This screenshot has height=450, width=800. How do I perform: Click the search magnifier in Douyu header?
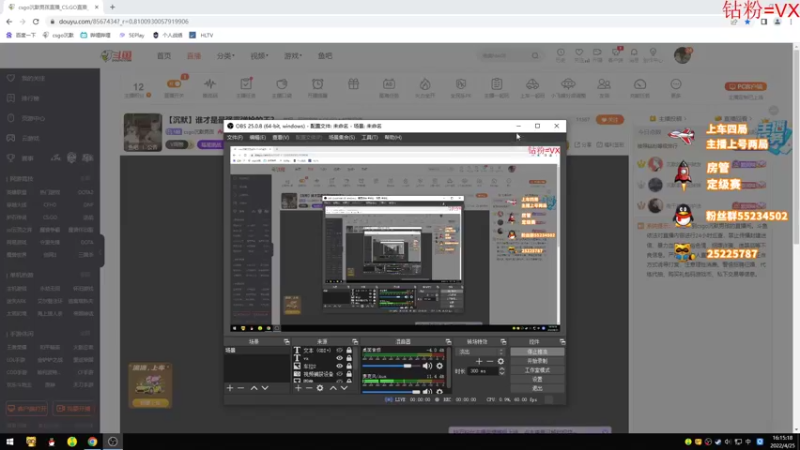[535, 56]
